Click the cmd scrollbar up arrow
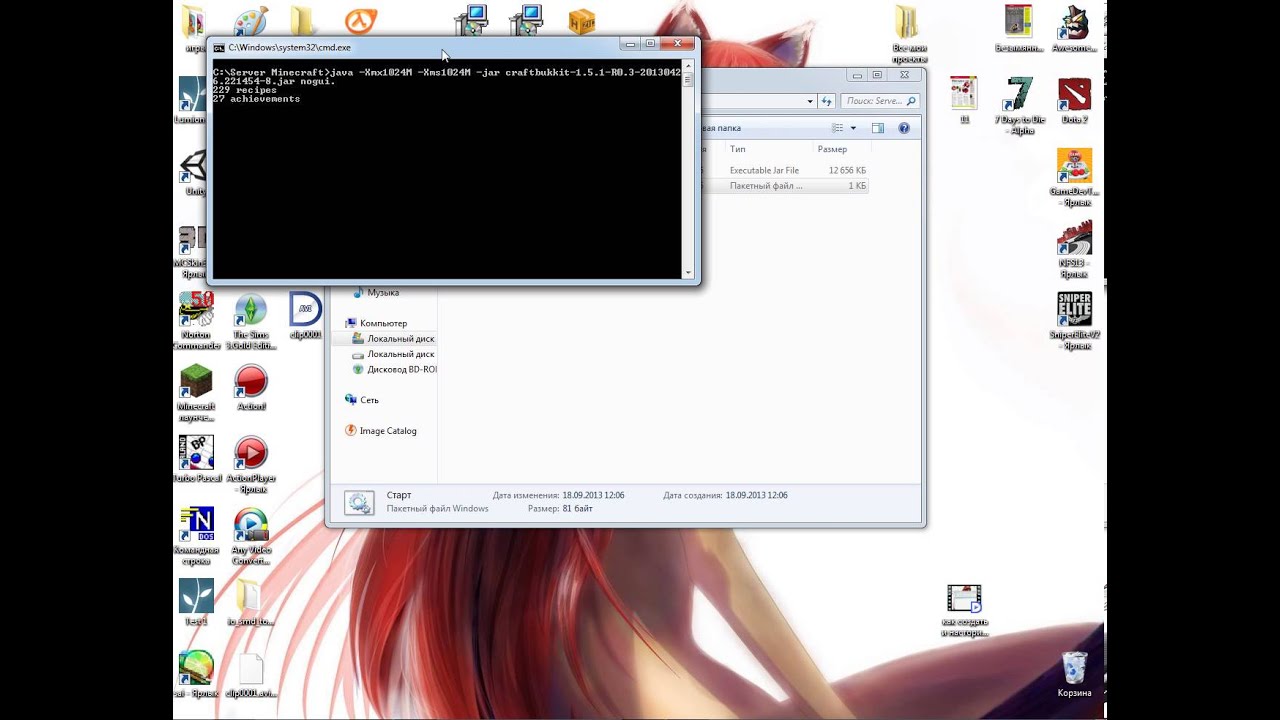This screenshot has width=1280, height=720. click(688, 68)
